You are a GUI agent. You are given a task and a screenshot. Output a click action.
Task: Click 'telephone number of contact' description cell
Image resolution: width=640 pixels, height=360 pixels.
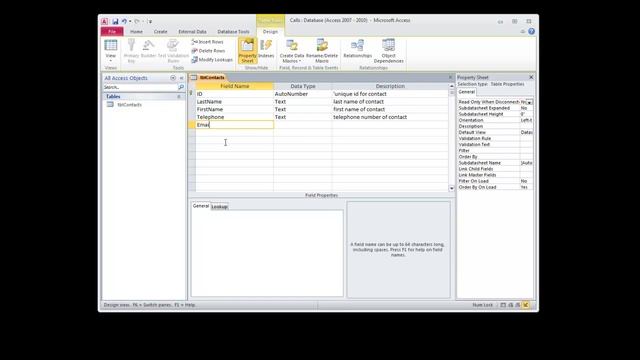click(x=390, y=117)
